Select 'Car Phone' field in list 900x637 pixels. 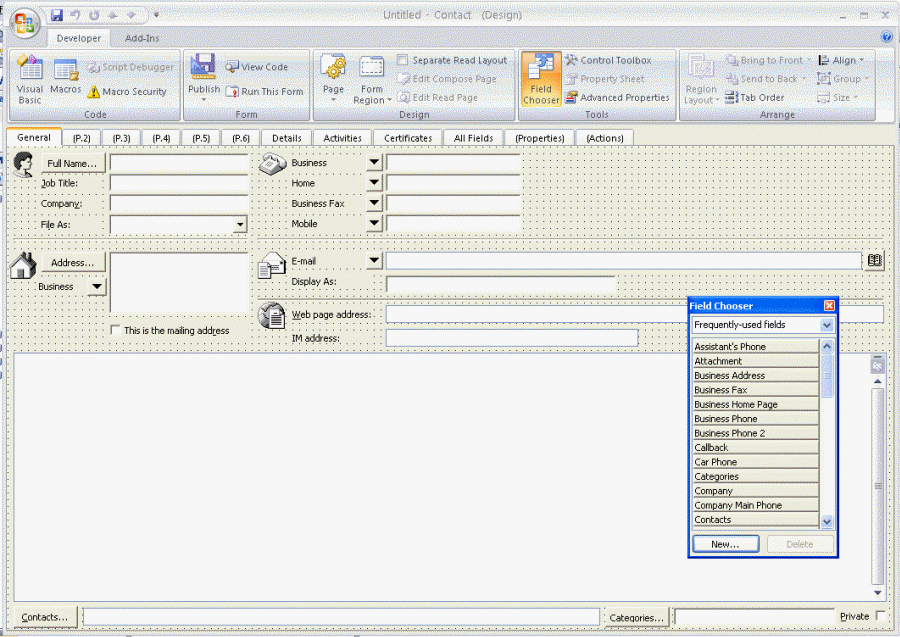coord(755,462)
